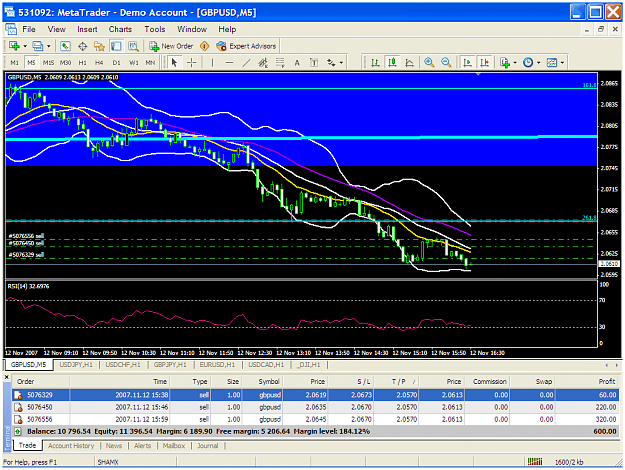Click the yellow diamond MetaEditor icon
The height and width of the screenshot is (470, 625).
point(204,46)
